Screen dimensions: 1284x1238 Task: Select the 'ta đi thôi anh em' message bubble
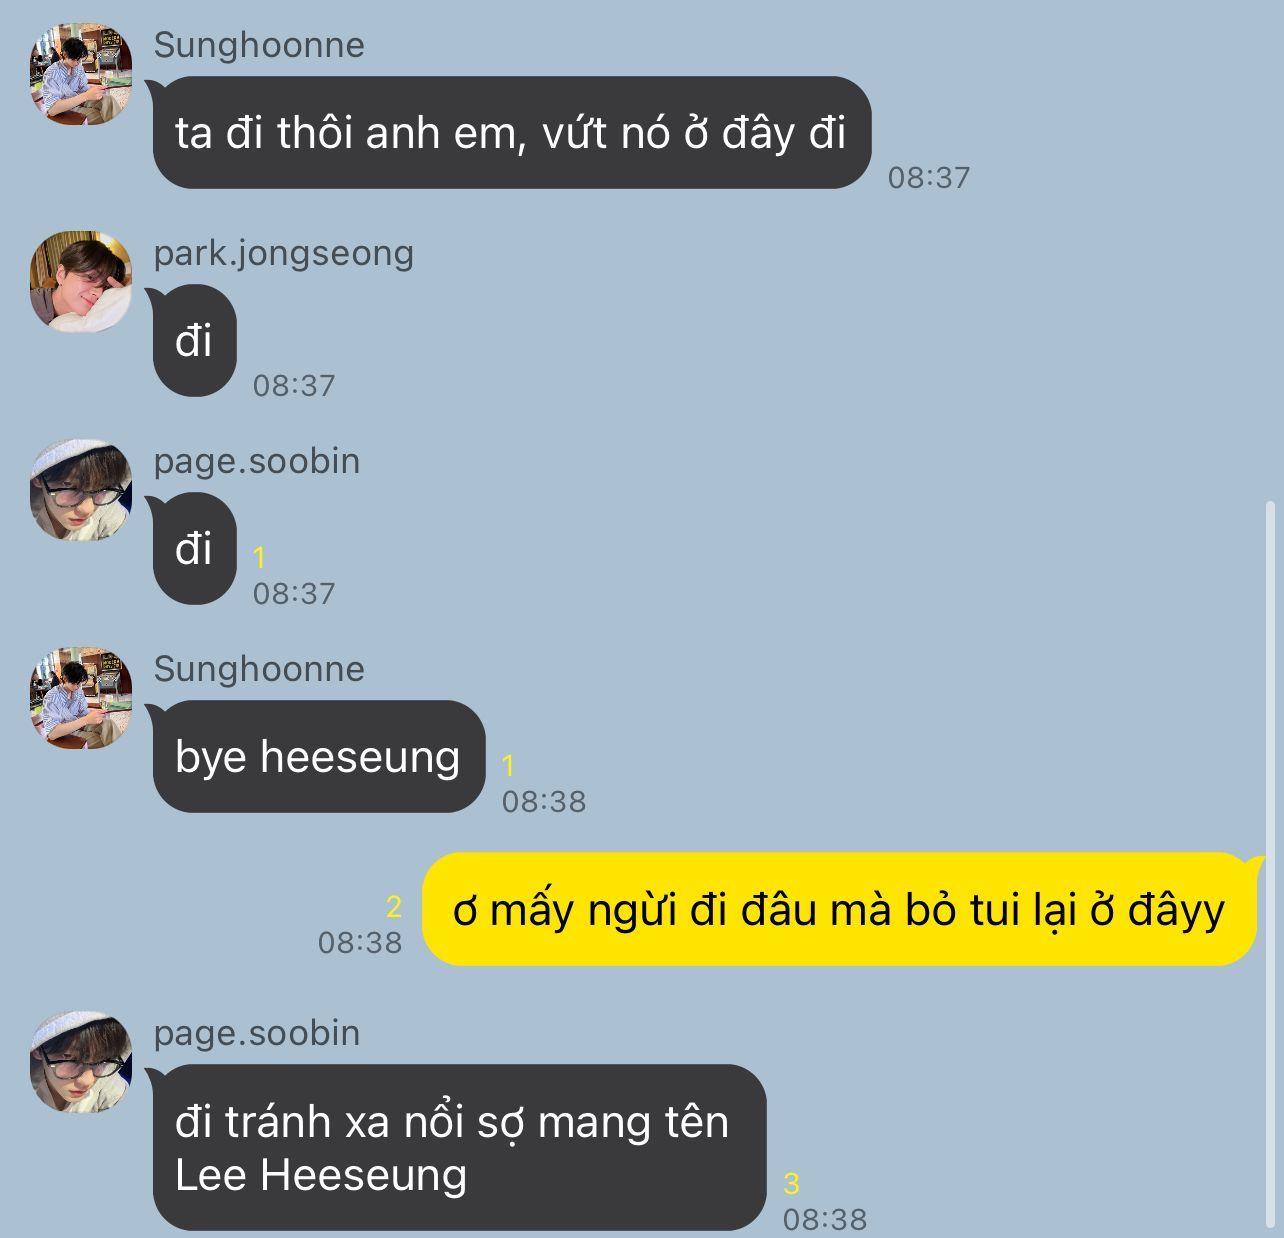[x=511, y=132]
